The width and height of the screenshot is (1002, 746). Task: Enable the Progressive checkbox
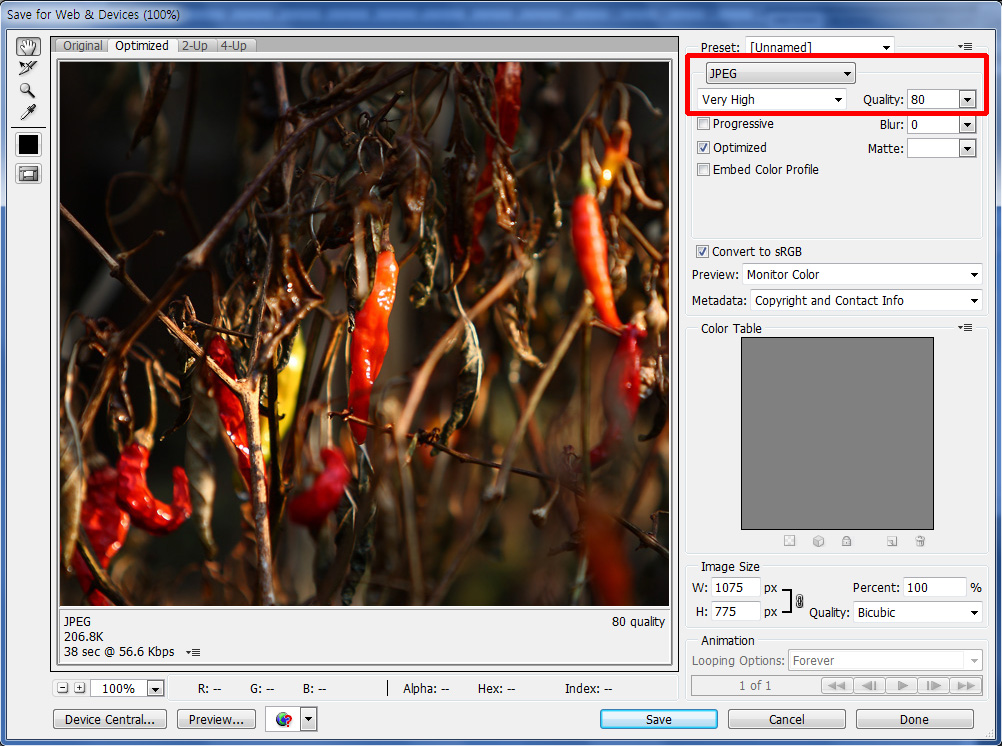point(704,124)
